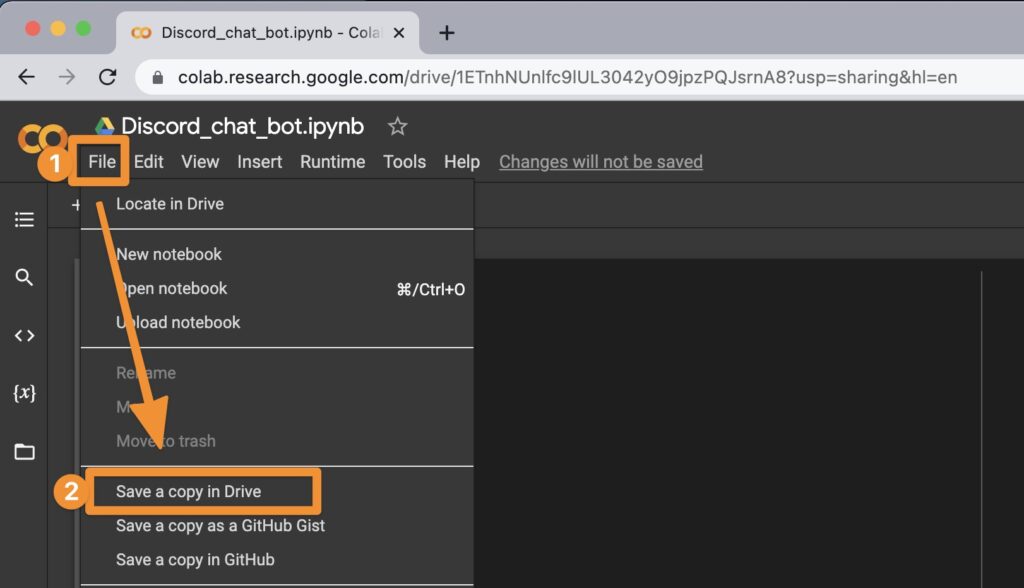Open the code snippets icon
The image size is (1024, 588).
click(x=24, y=336)
